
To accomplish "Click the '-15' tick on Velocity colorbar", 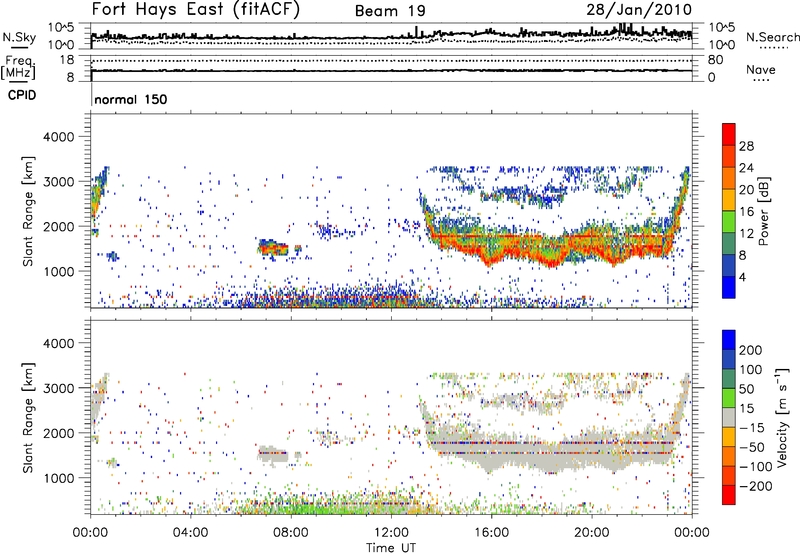I will click(x=752, y=427).
